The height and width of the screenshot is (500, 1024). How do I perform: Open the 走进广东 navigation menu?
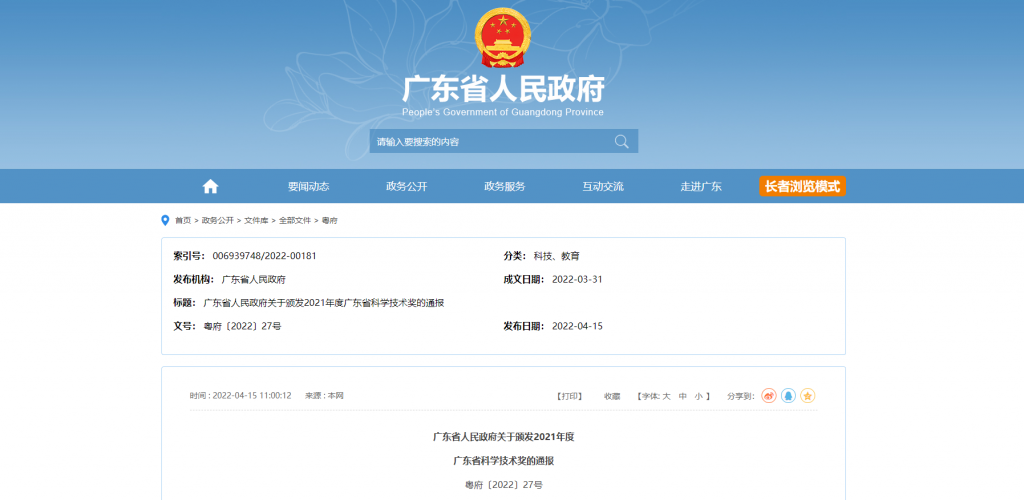point(701,186)
